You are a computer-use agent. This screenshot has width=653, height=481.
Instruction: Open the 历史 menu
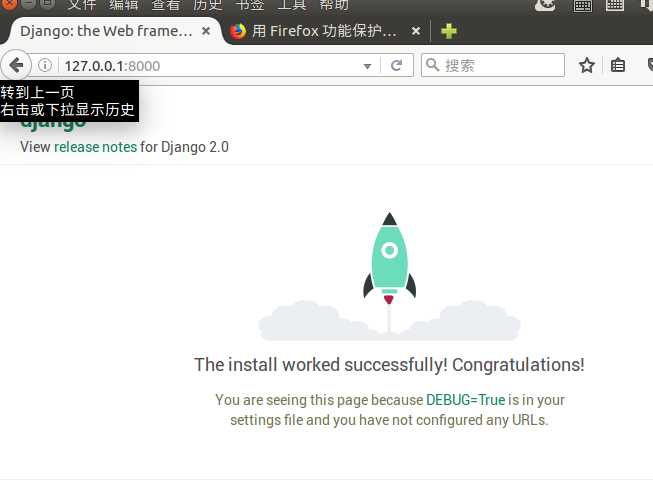coord(207,5)
